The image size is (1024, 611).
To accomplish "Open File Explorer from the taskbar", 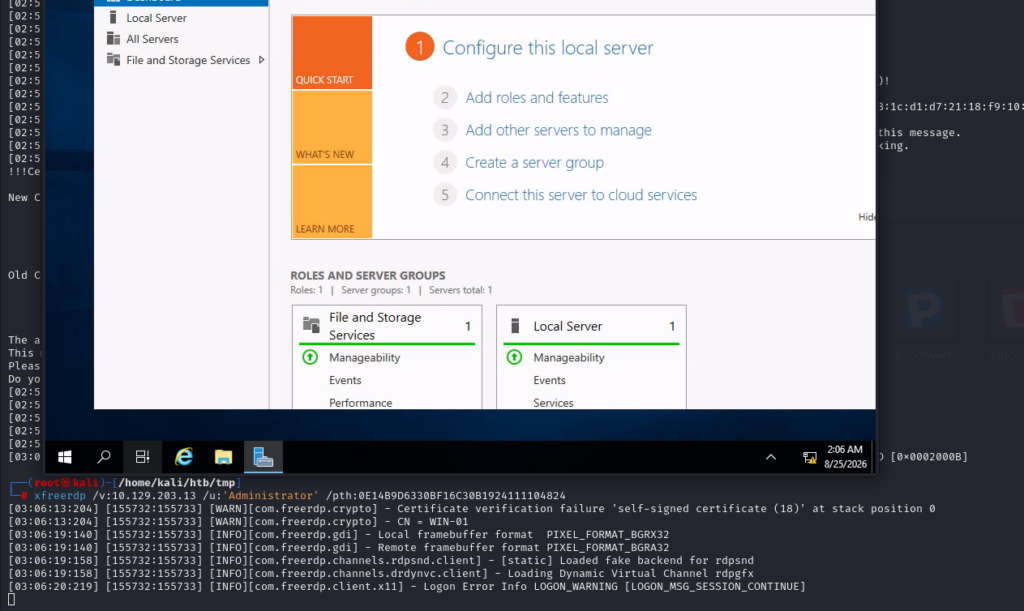I will click(x=223, y=457).
